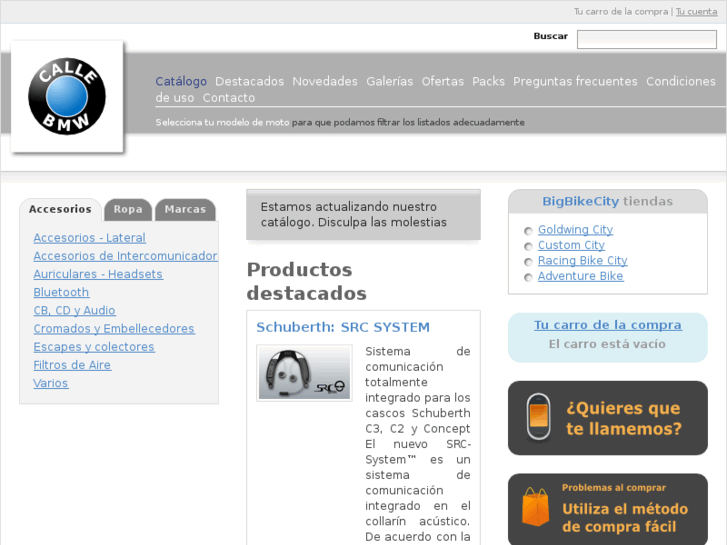The width and height of the screenshot is (727, 545).
Task: Open the Bluetooth category
Action: click(61, 292)
